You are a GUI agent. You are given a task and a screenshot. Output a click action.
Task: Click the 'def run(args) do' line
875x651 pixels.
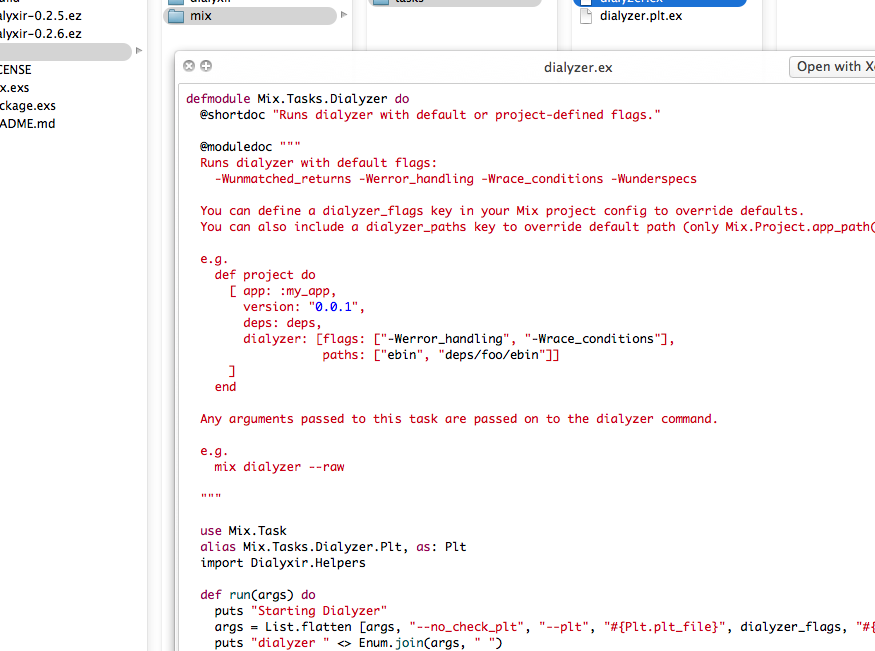258,595
